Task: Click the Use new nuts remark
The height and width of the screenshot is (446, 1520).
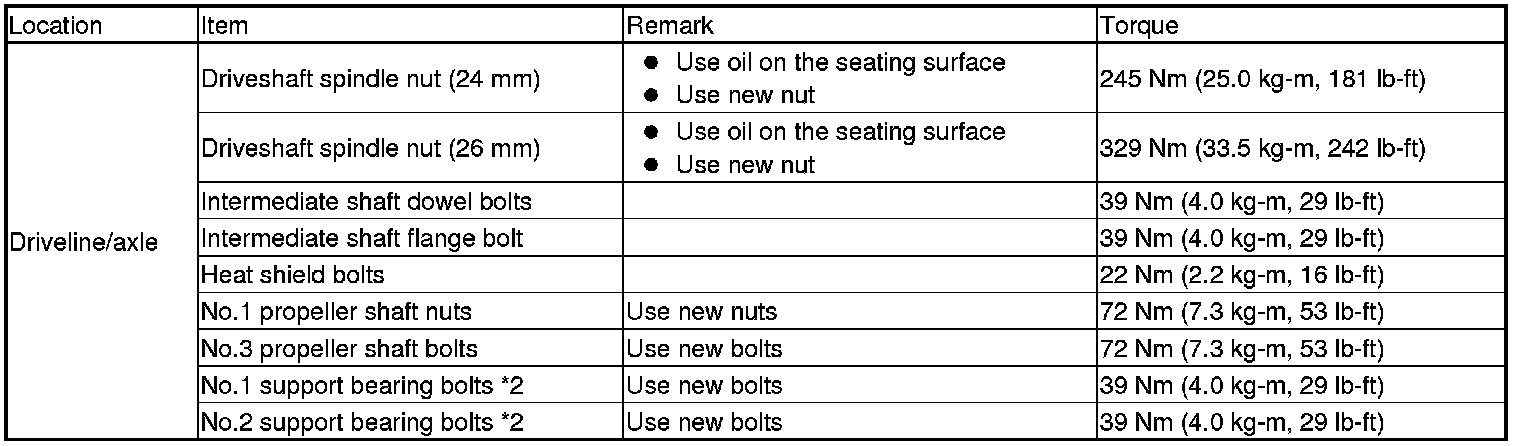Action: [701, 312]
